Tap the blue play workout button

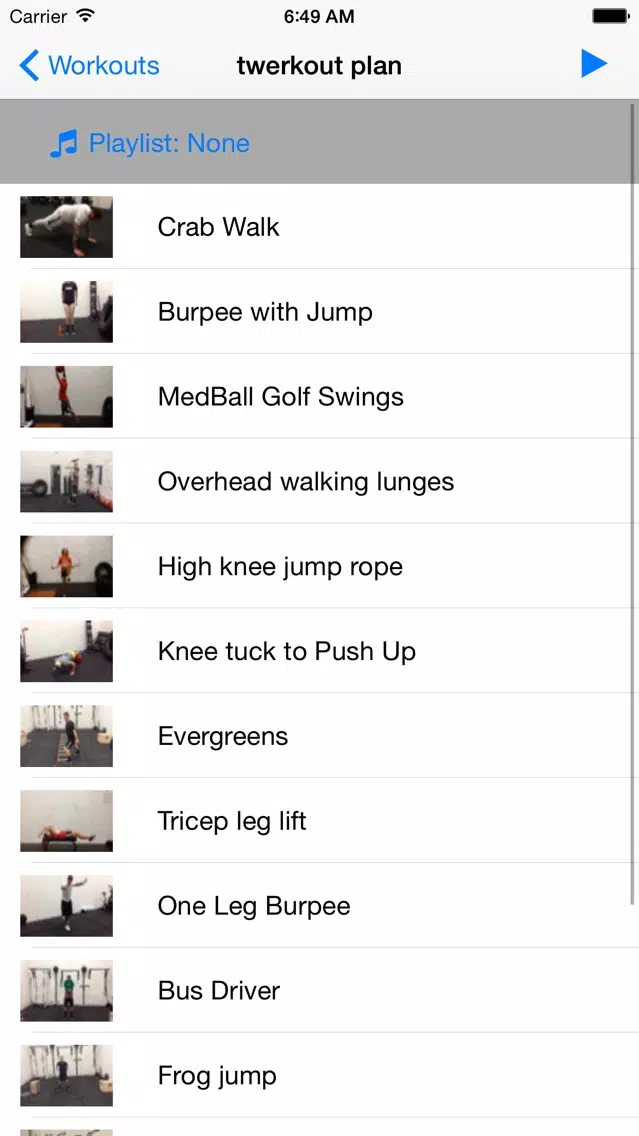click(594, 64)
